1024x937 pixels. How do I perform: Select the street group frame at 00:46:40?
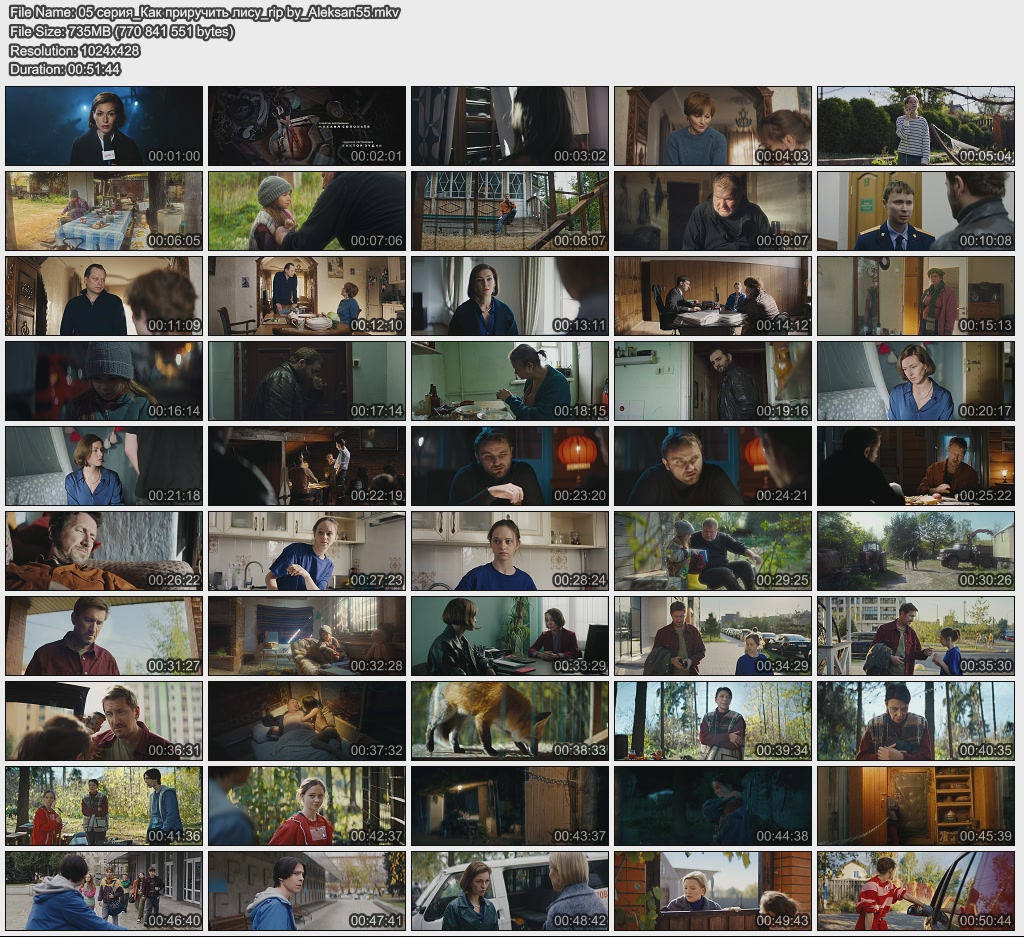pyautogui.click(x=104, y=891)
